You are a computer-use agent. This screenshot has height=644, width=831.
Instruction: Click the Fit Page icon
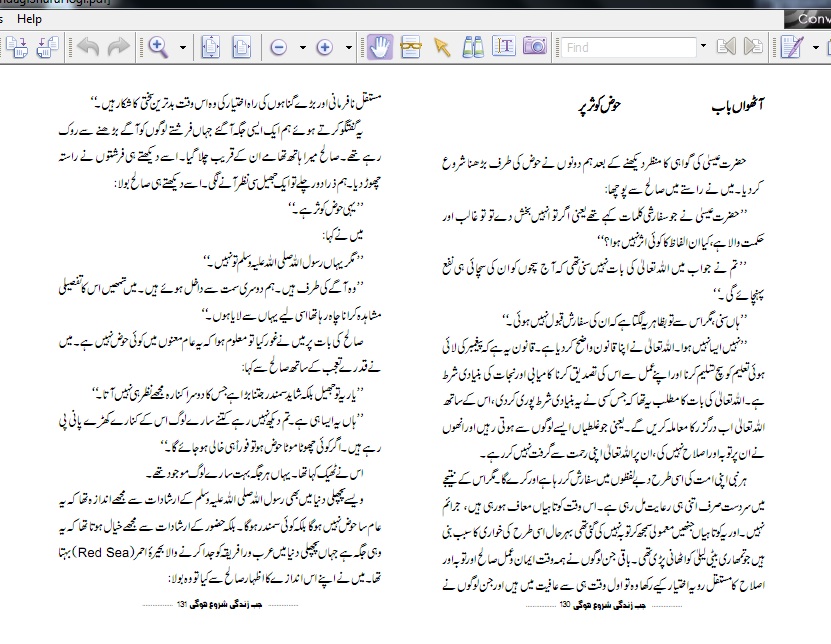pyautogui.click(x=210, y=47)
